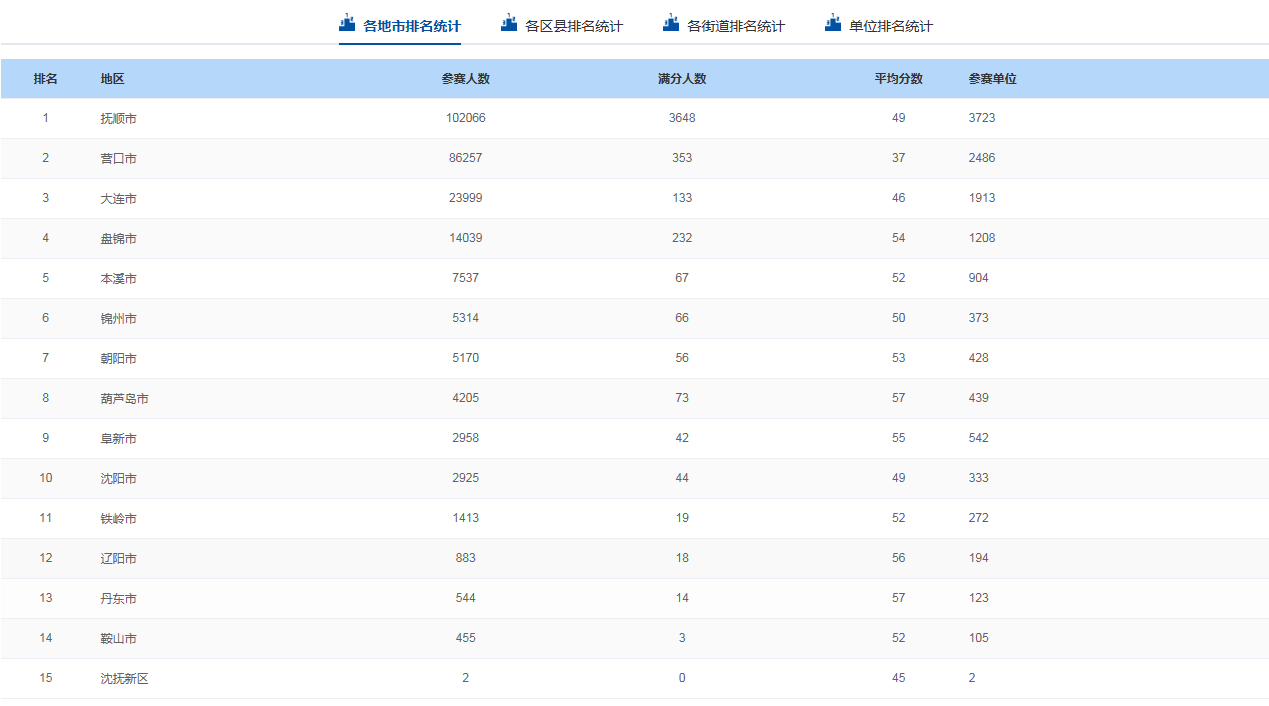Image resolution: width=1269 pixels, height=706 pixels.
Task: Click unit count 904 for 本溪市
Action: point(979,278)
